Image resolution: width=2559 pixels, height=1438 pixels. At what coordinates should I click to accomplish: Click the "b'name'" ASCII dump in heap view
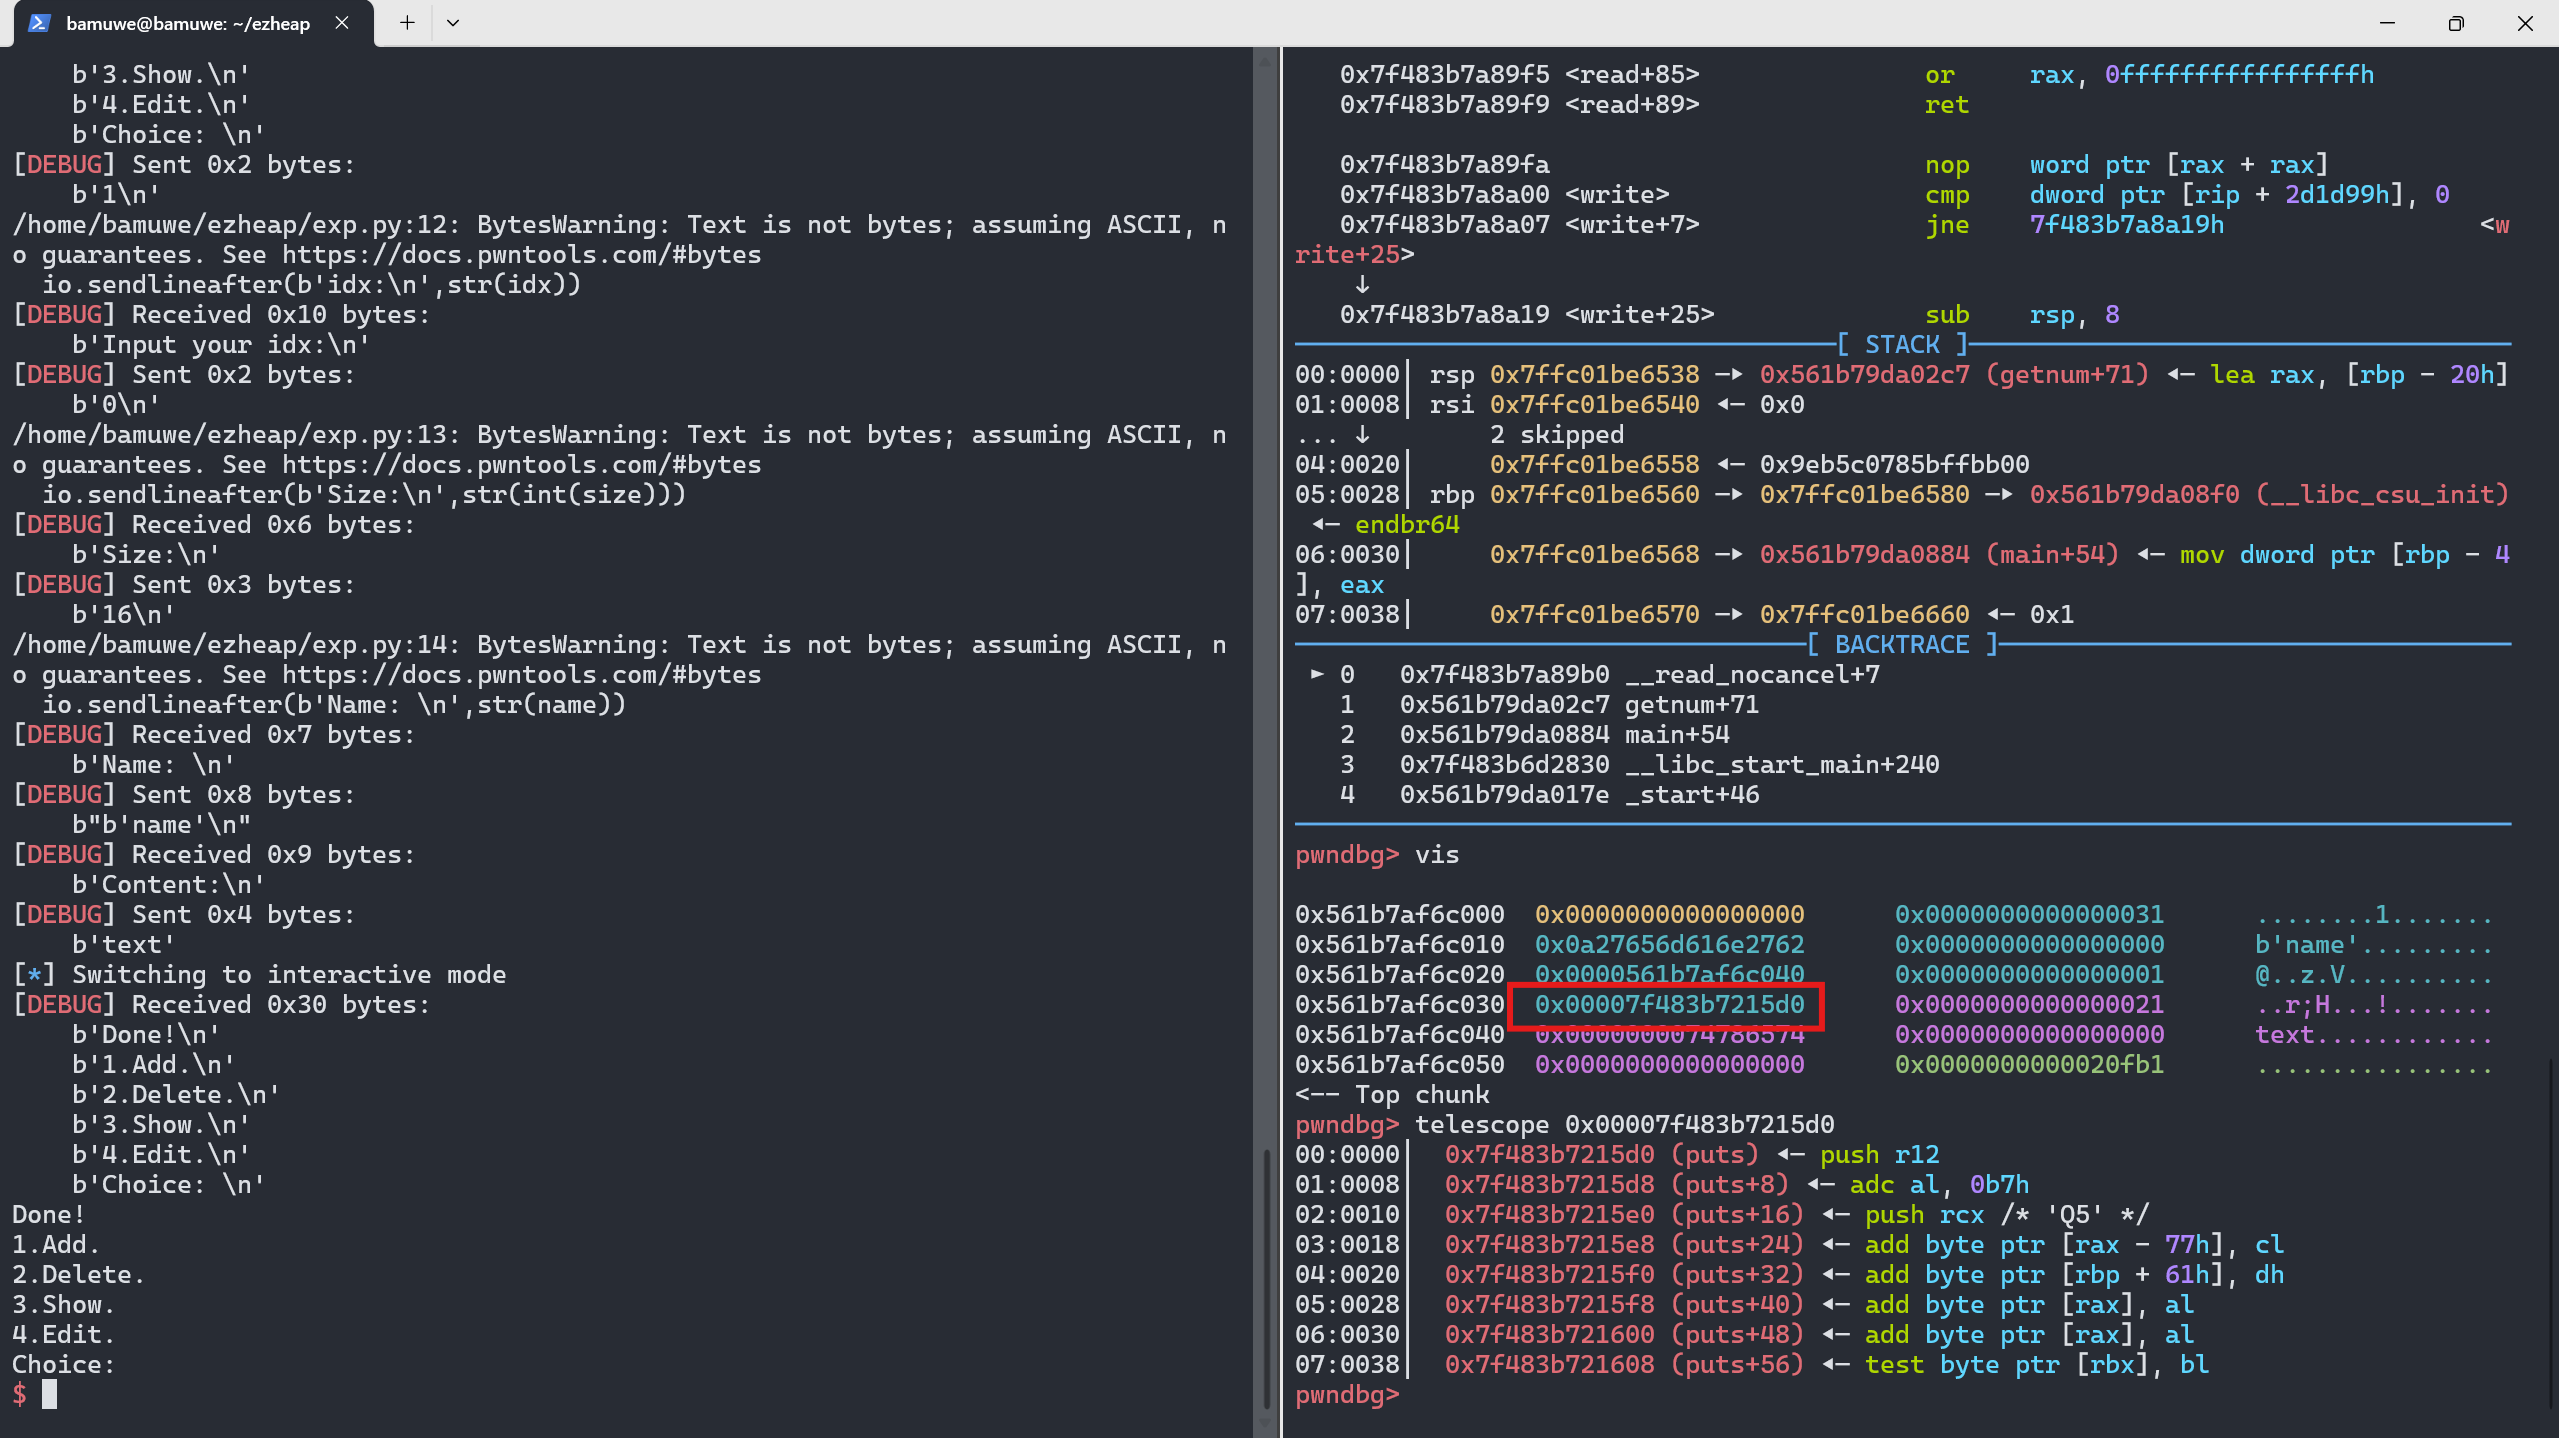tap(2307, 945)
